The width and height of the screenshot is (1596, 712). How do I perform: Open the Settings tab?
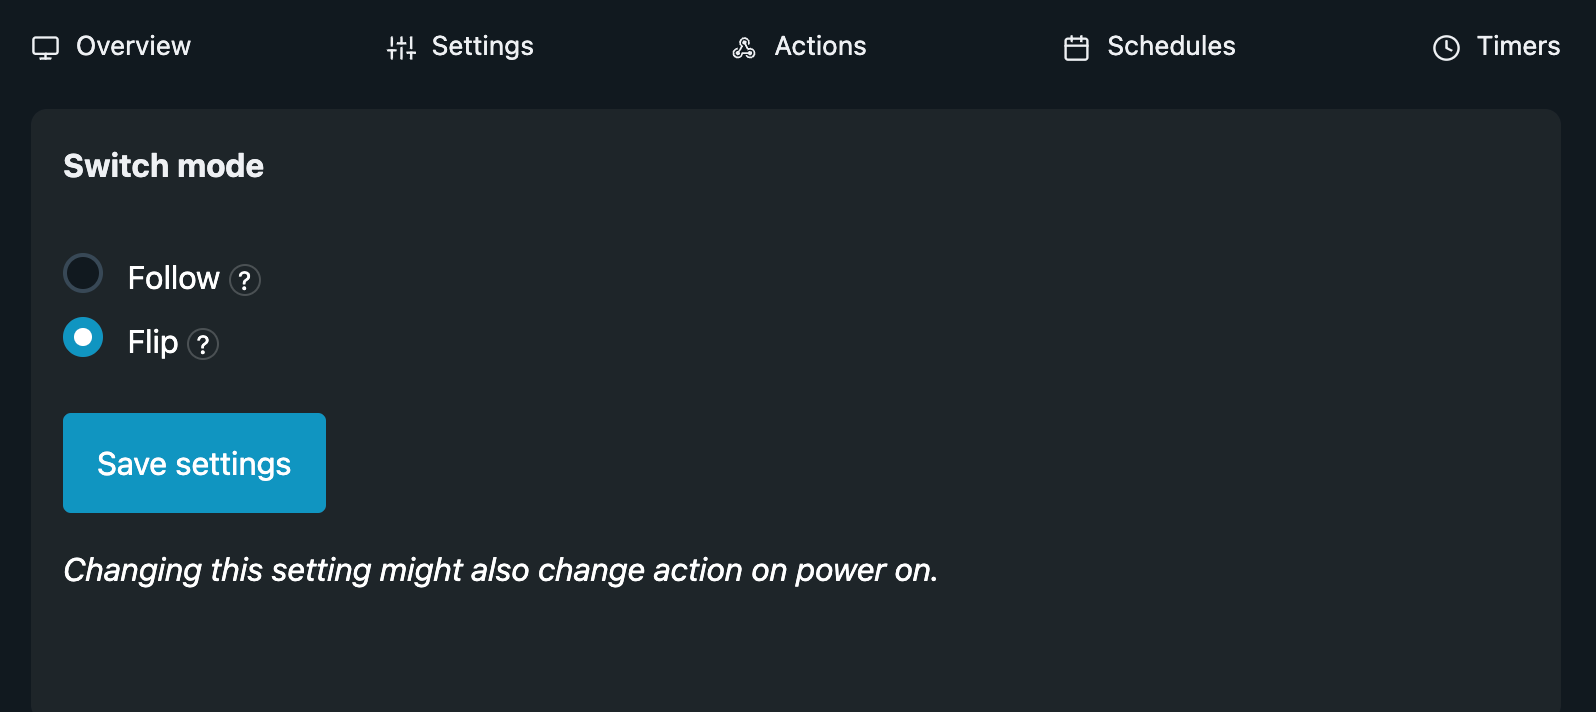(x=460, y=46)
